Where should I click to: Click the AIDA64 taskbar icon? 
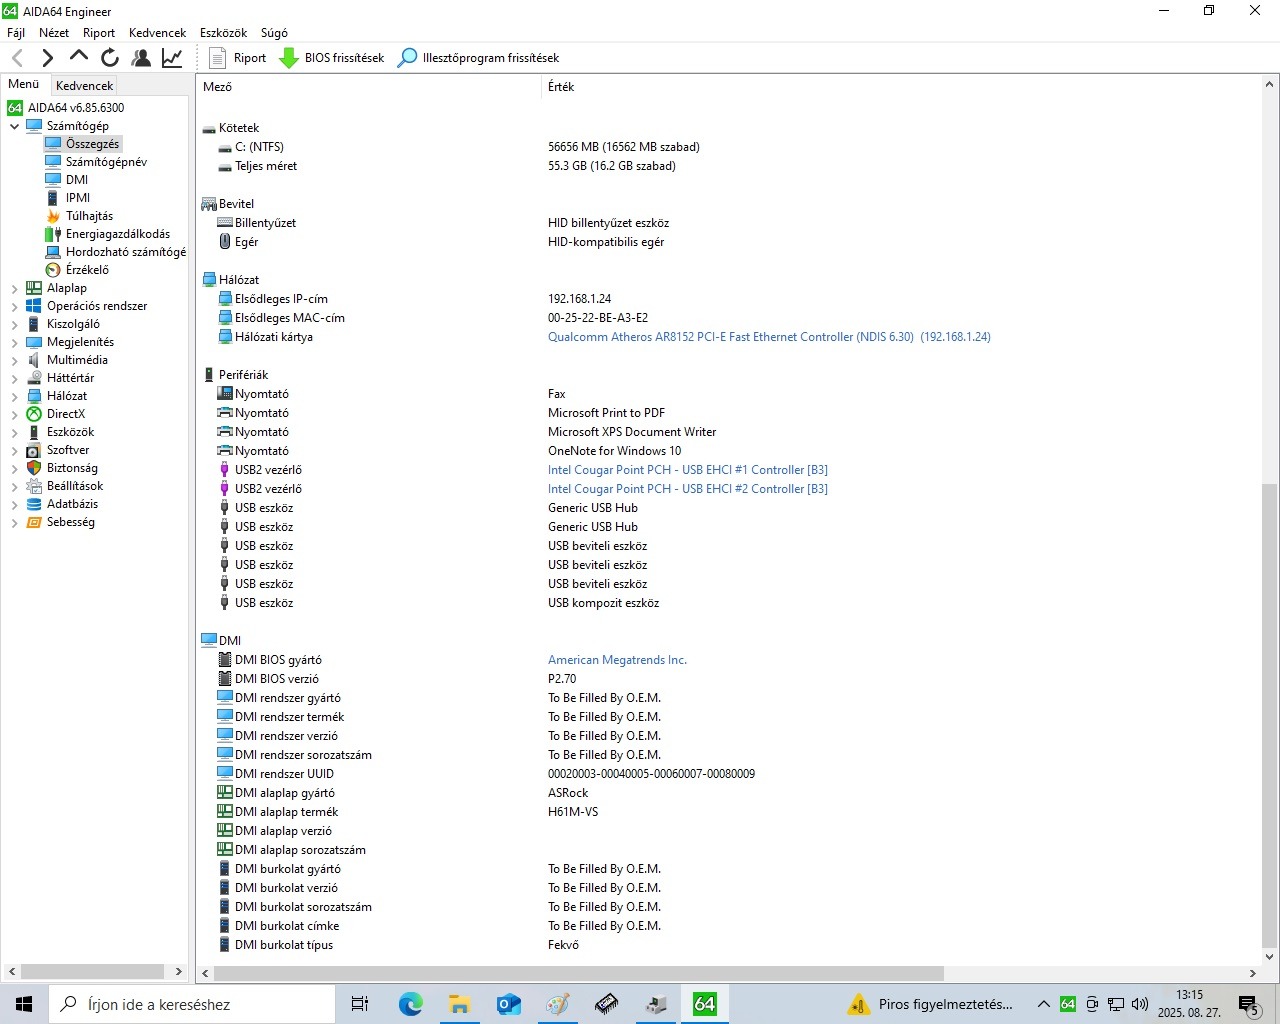pos(705,1004)
